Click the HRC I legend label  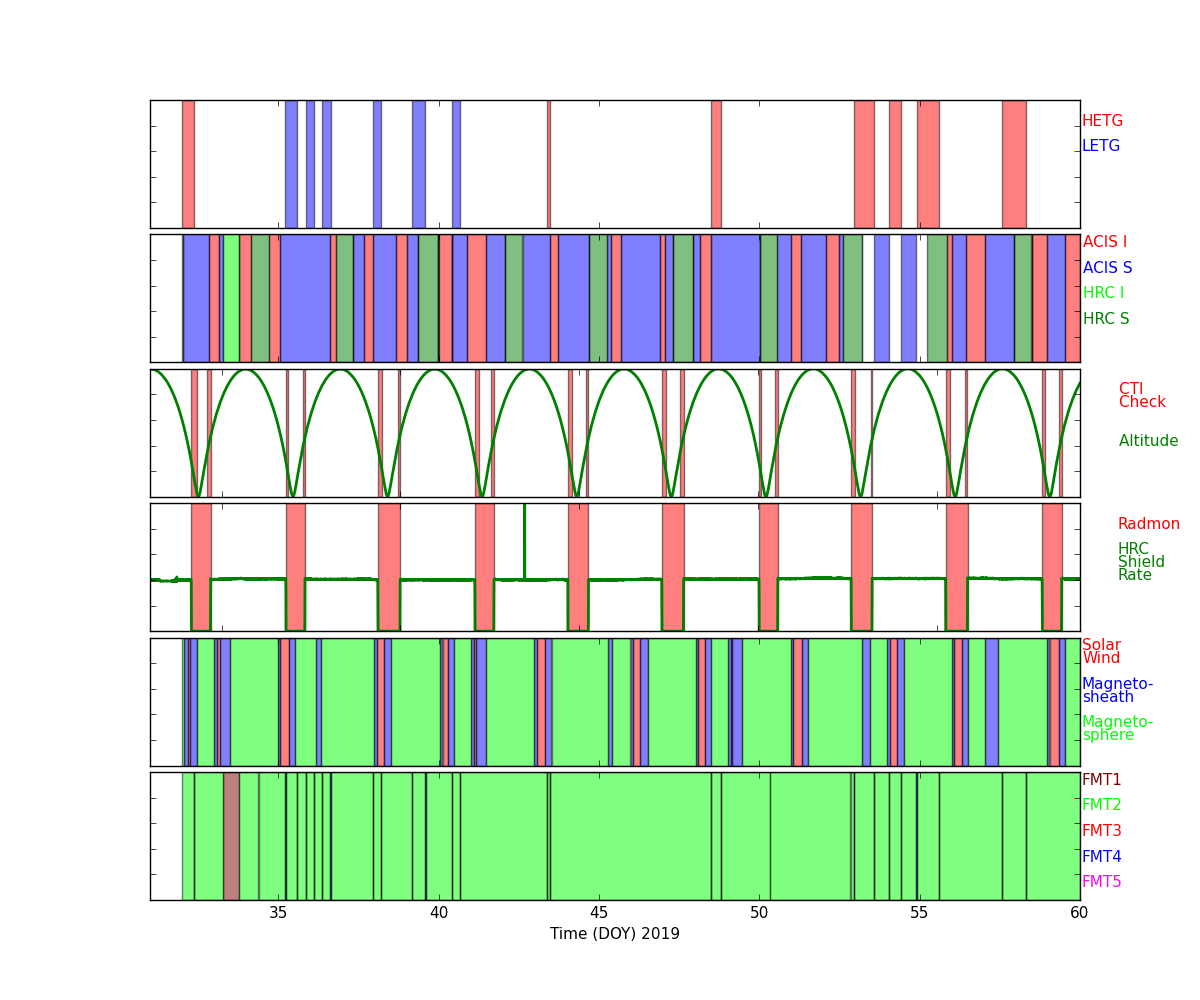pos(1103,293)
